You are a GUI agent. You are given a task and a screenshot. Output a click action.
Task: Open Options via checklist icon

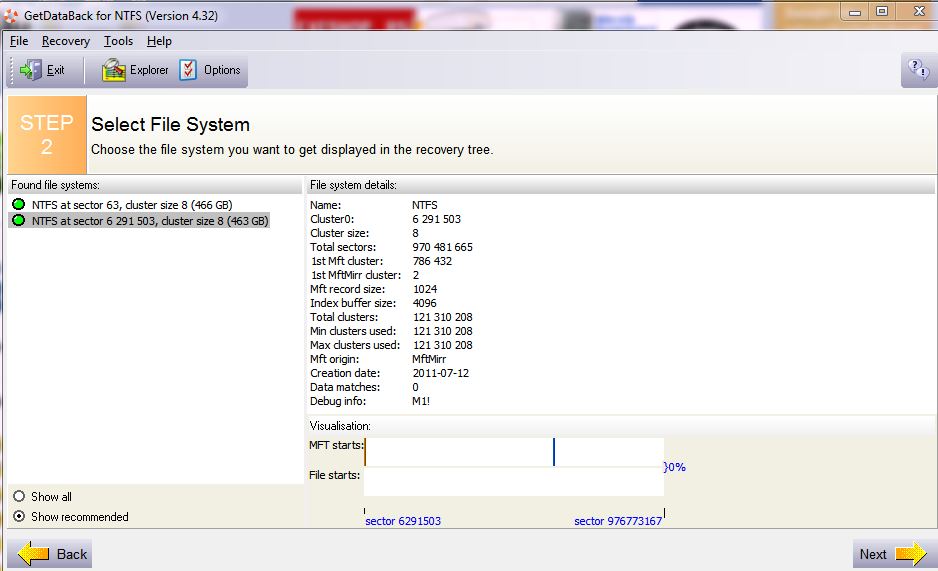point(188,70)
